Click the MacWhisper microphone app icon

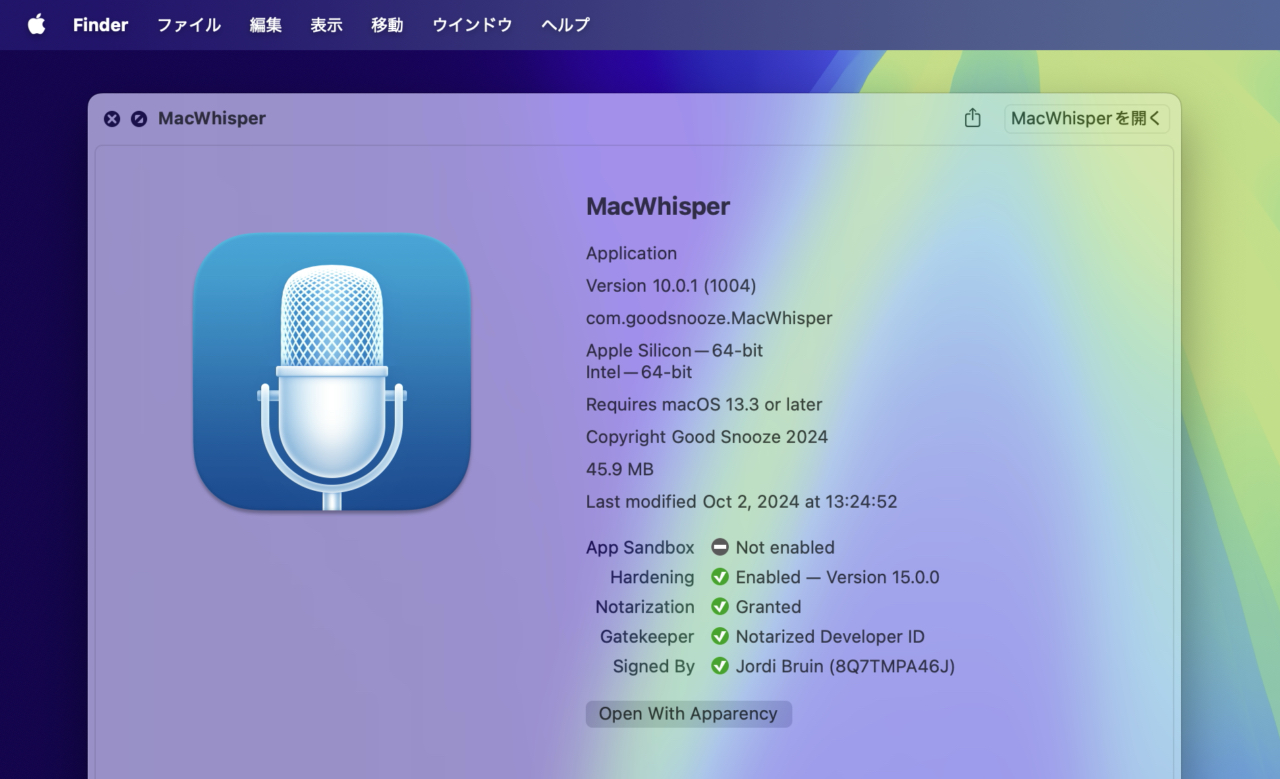[x=332, y=372]
